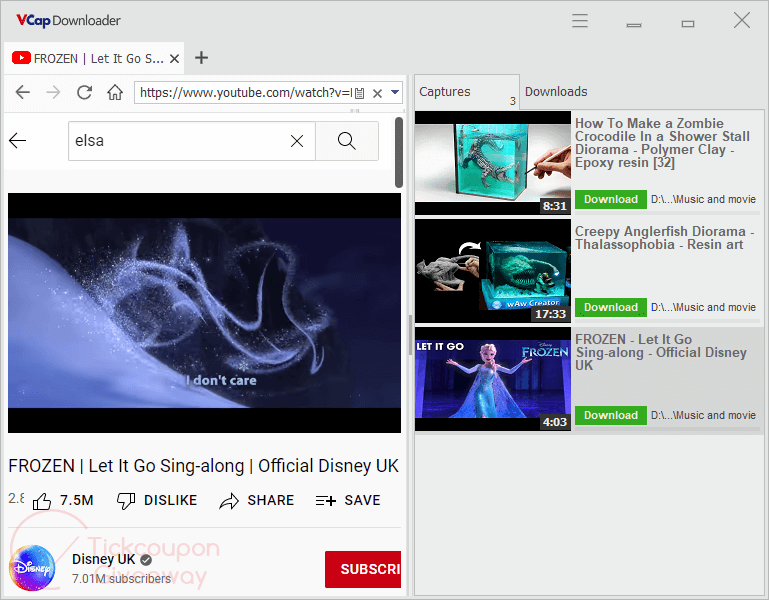Screen dimensions: 769x600
Task: Click save path of Zombie Crocodile capture
Action: tap(703, 199)
